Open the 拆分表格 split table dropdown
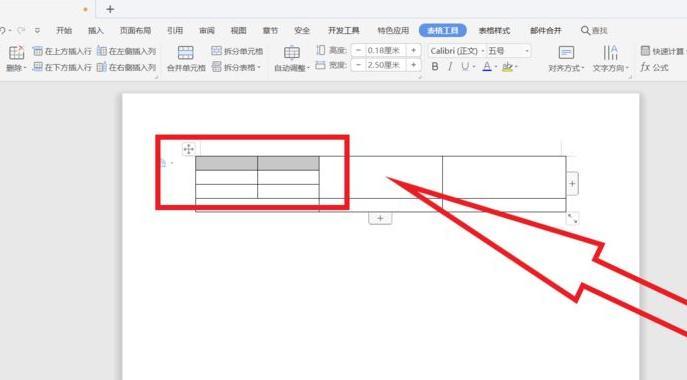The height and width of the screenshot is (380, 687). [237, 67]
